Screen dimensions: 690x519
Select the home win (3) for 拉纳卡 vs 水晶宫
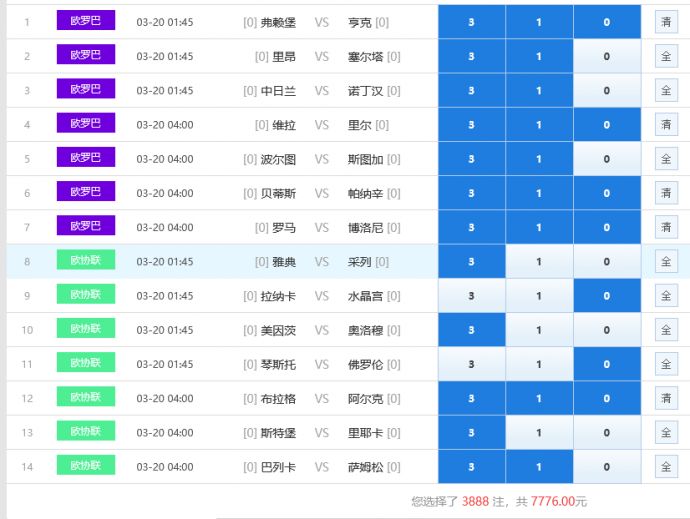click(x=471, y=296)
